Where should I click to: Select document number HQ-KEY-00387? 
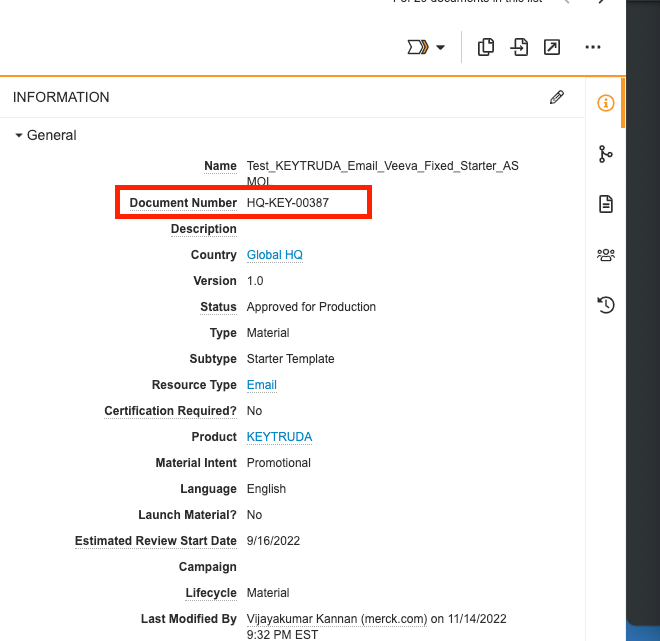point(287,203)
